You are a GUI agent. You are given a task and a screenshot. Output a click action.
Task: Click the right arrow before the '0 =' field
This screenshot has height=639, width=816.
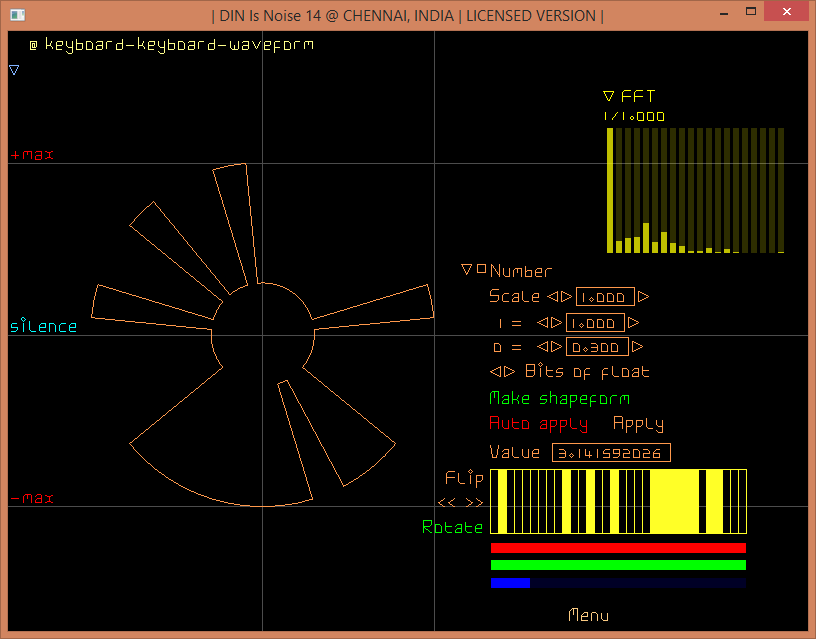click(556, 347)
